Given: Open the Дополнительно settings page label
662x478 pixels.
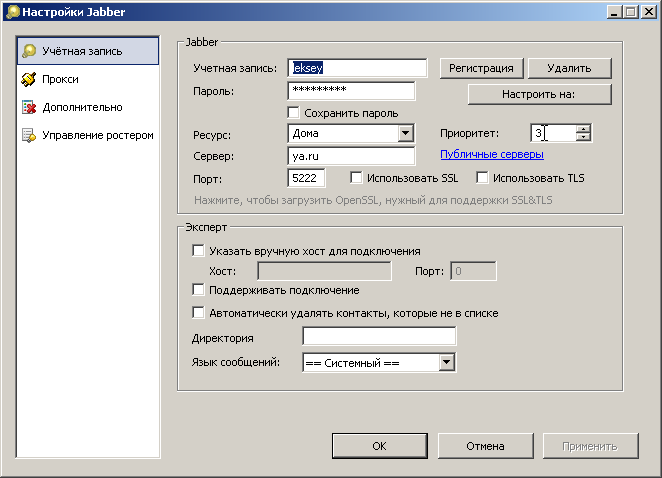Looking at the screenshot, I should point(82,107).
